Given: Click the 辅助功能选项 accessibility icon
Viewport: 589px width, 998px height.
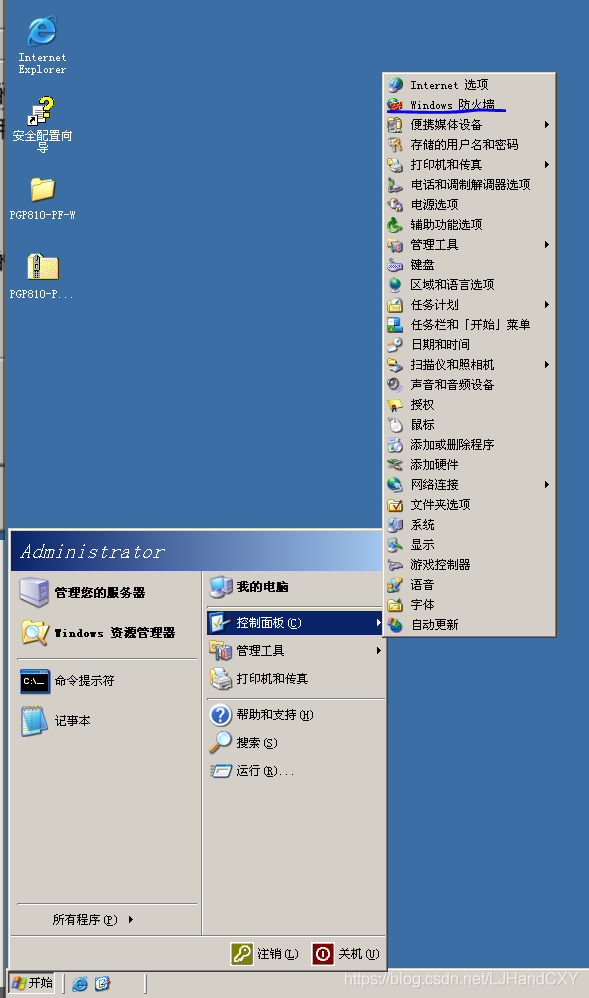Looking at the screenshot, I should (x=395, y=225).
